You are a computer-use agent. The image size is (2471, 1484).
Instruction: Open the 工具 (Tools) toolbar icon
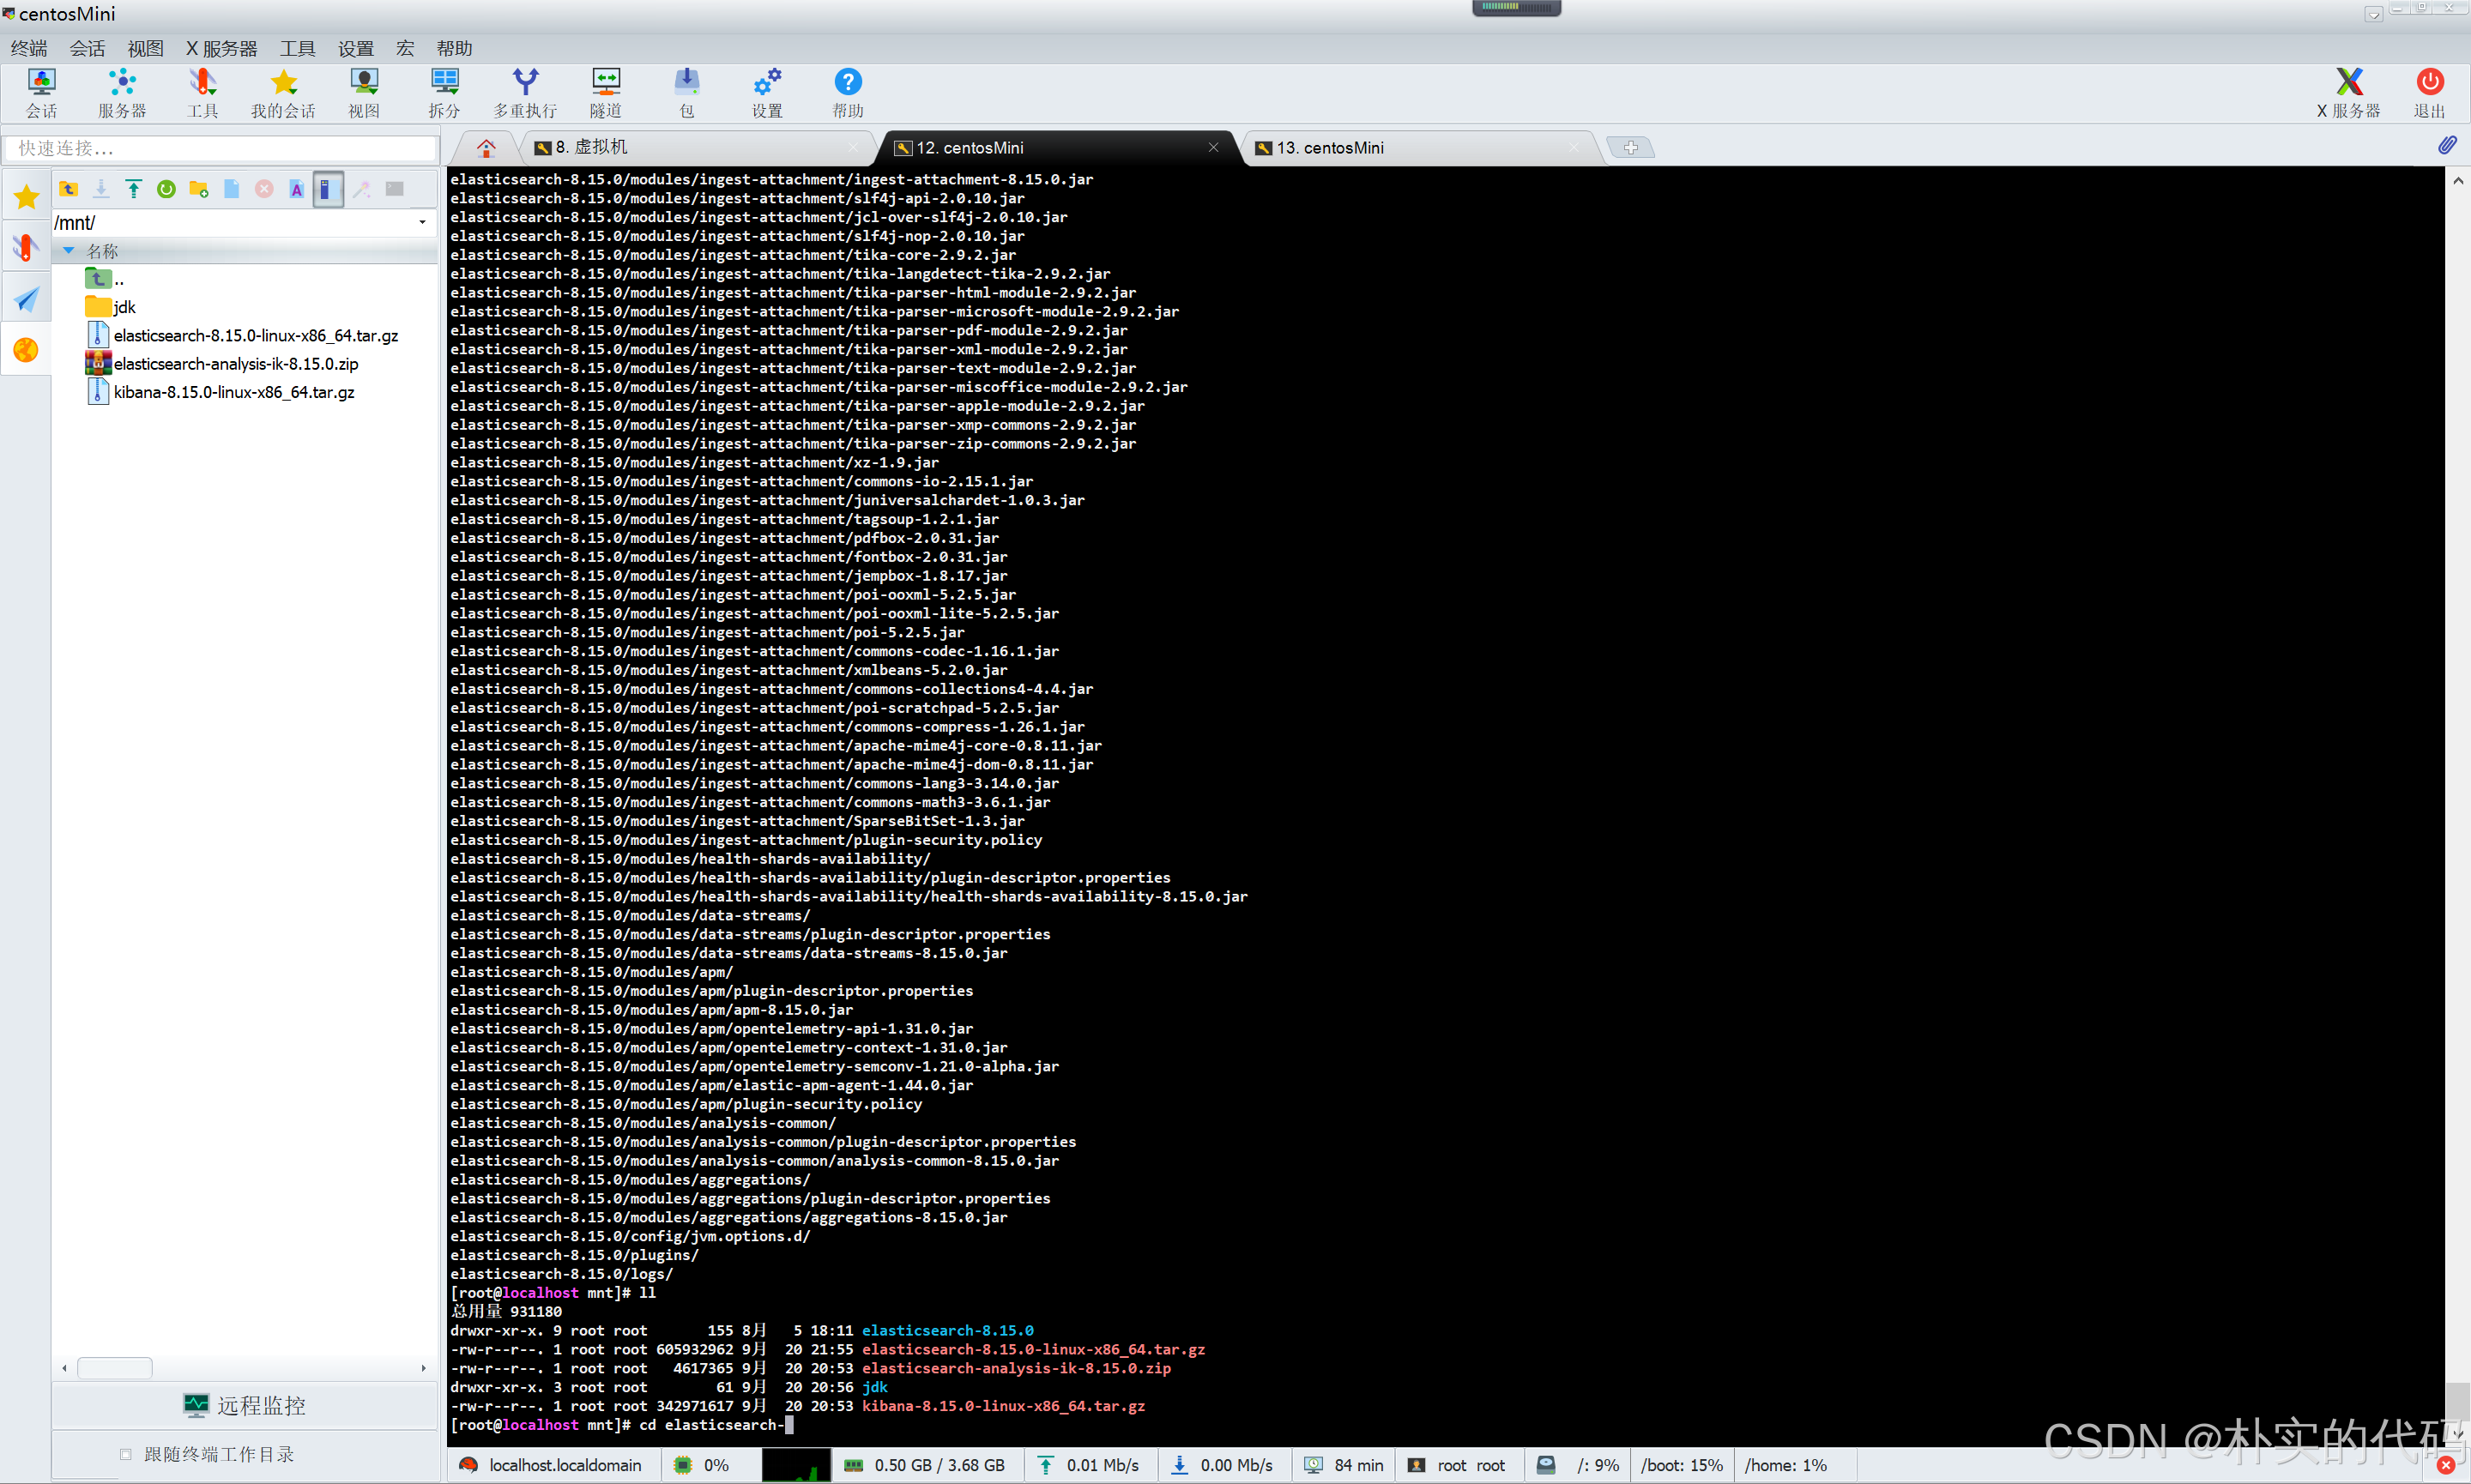pyautogui.click(x=202, y=93)
